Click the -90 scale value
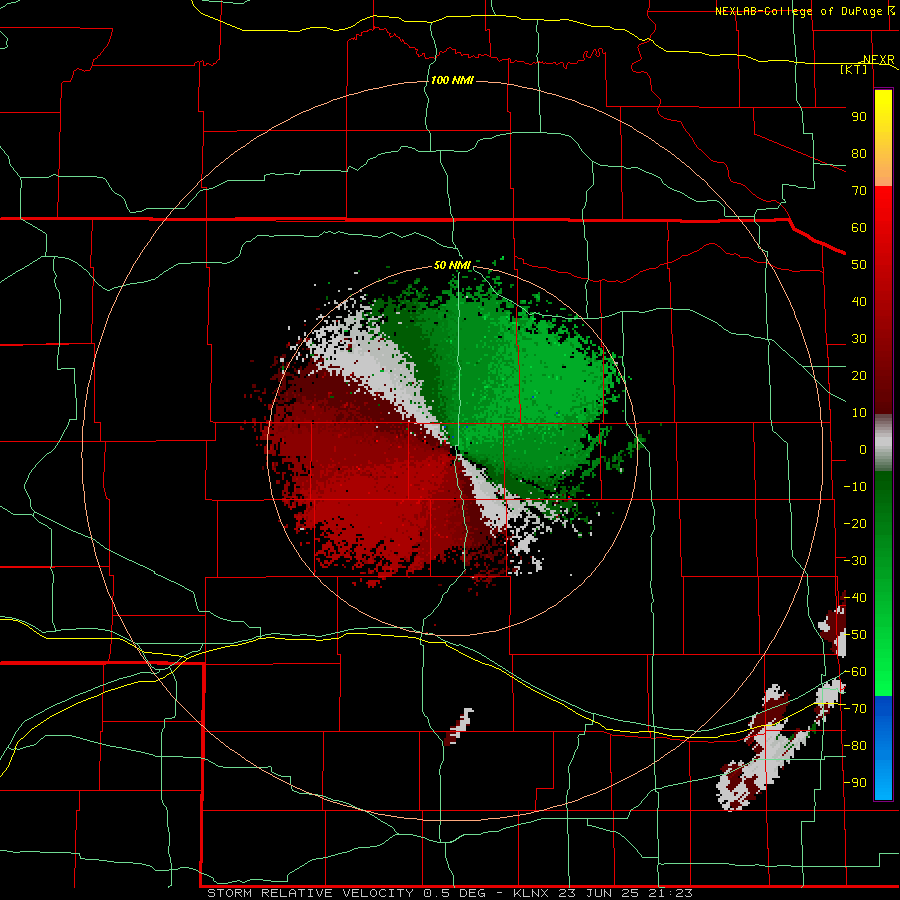 [855, 783]
